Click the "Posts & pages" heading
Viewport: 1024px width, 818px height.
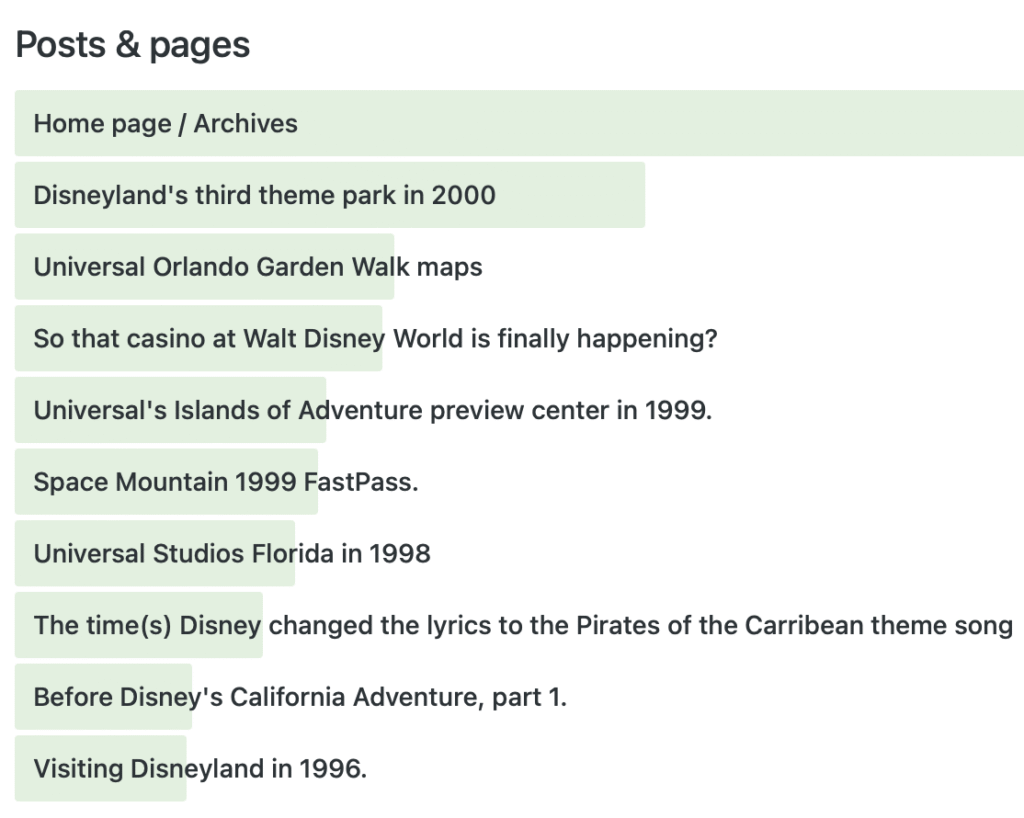click(133, 45)
